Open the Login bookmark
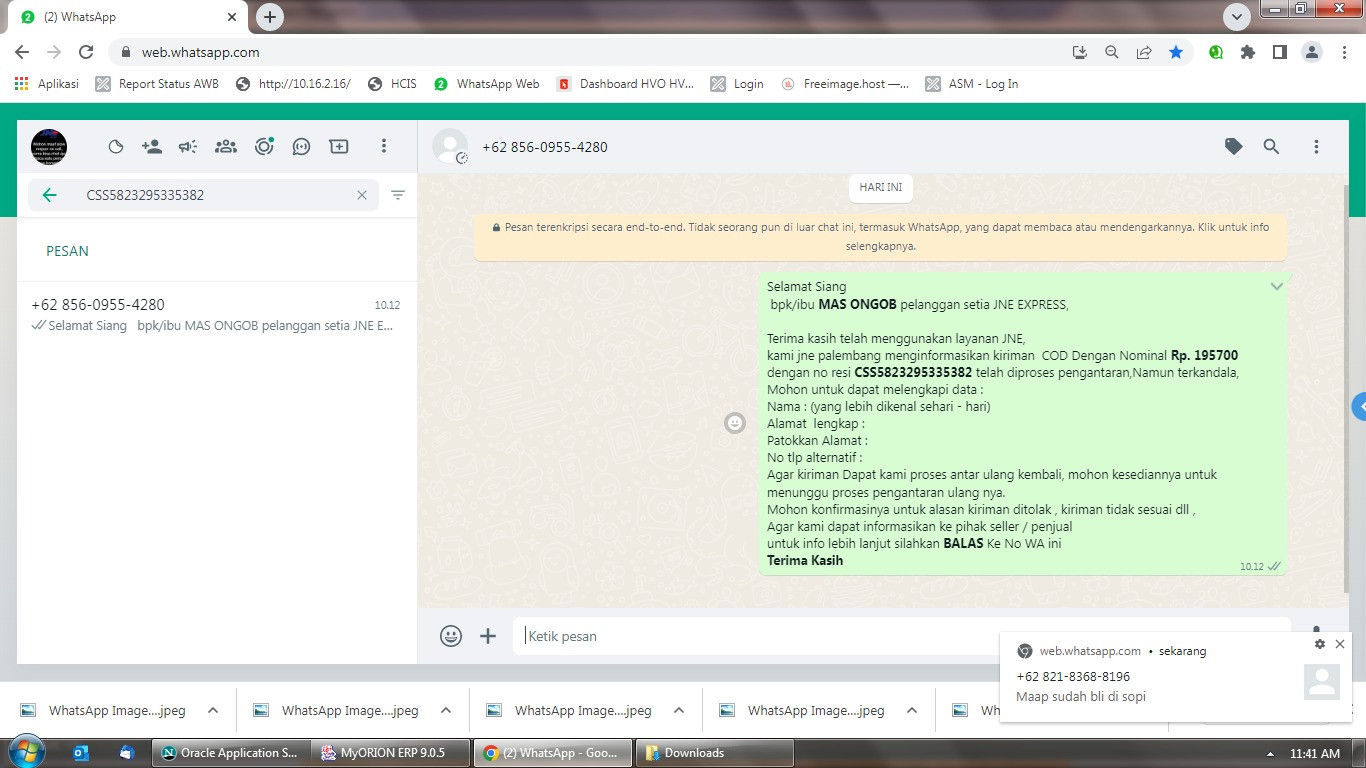The image size is (1366, 768). tap(737, 84)
